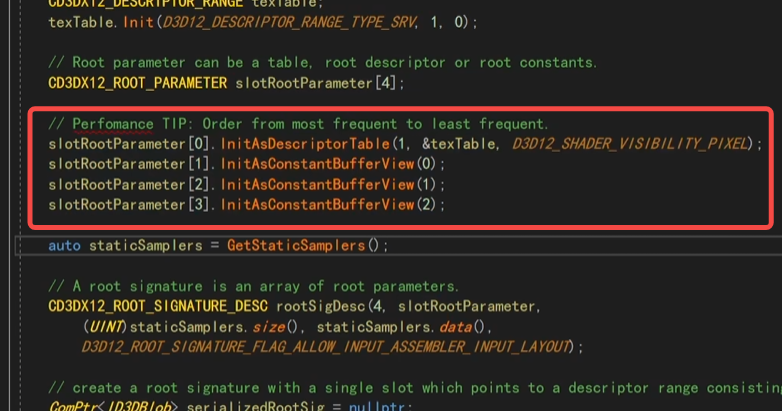The image size is (782, 411).
Task: Click InitAsConstantBufferView(1) call
Action: coord(328,185)
